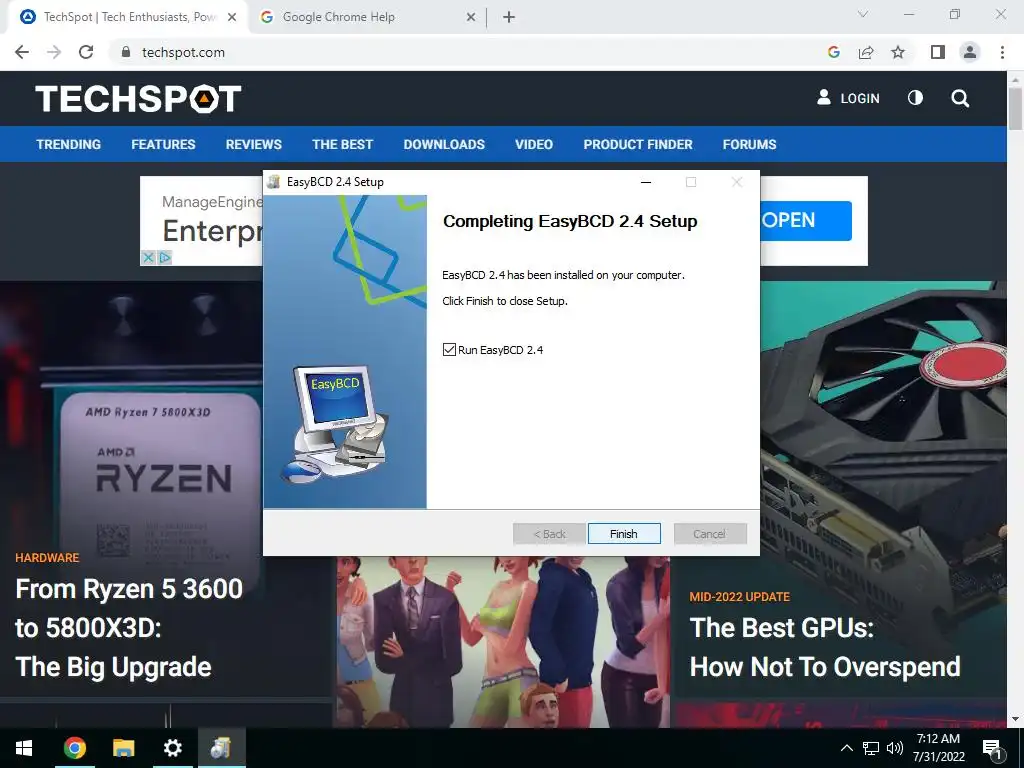This screenshot has height=768, width=1024.
Task: Open the VIDEO menu item
Action: [534, 144]
